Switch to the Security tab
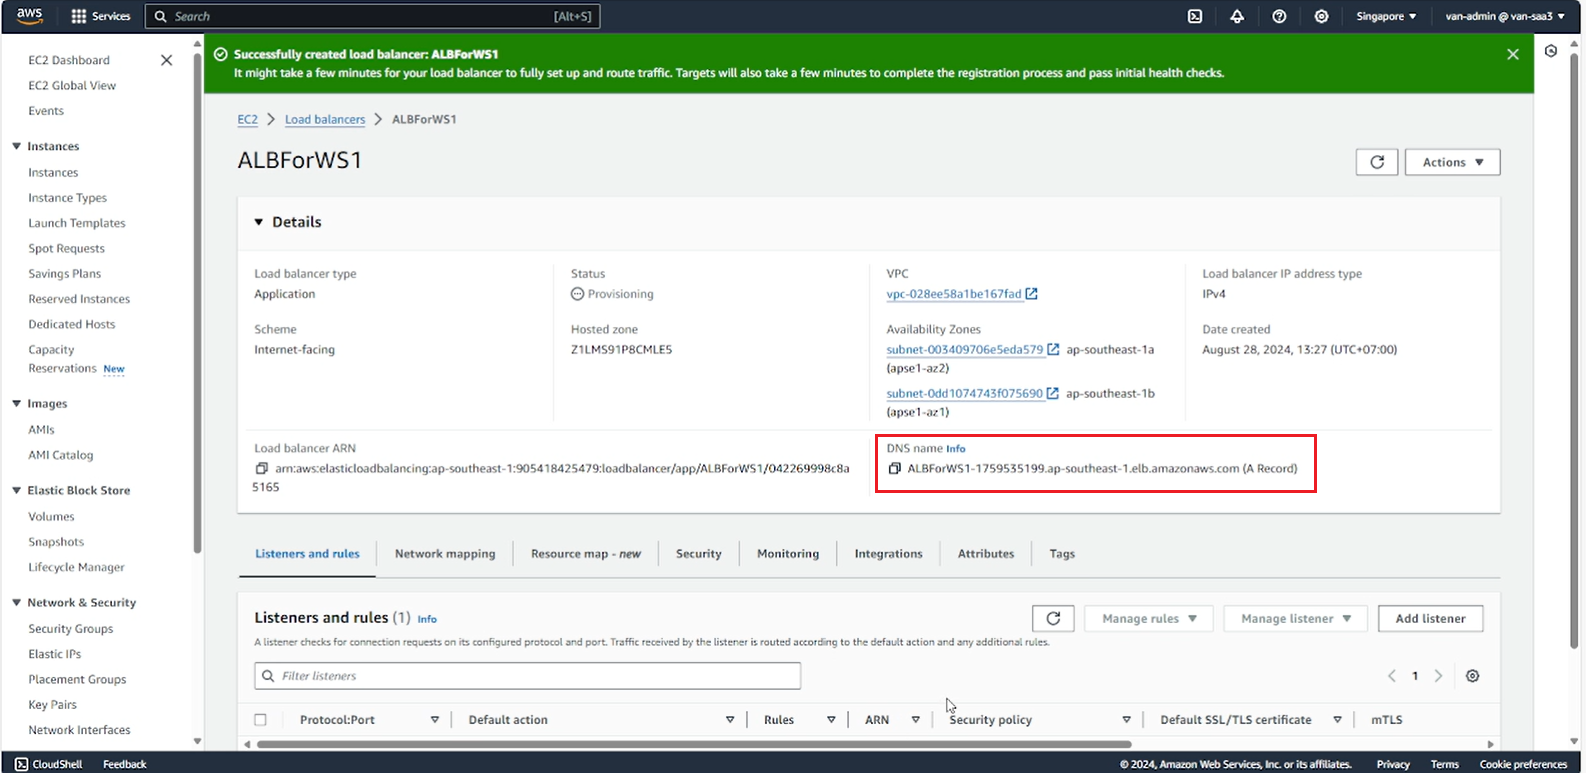The width and height of the screenshot is (1586, 773). [699, 554]
